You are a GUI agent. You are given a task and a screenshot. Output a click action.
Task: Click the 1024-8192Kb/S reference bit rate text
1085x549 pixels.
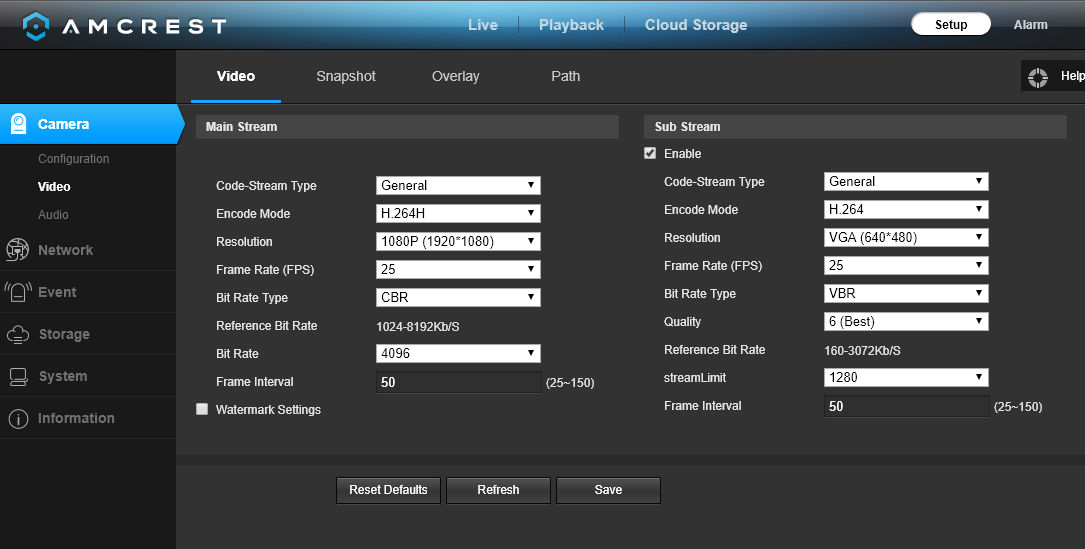click(418, 327)
